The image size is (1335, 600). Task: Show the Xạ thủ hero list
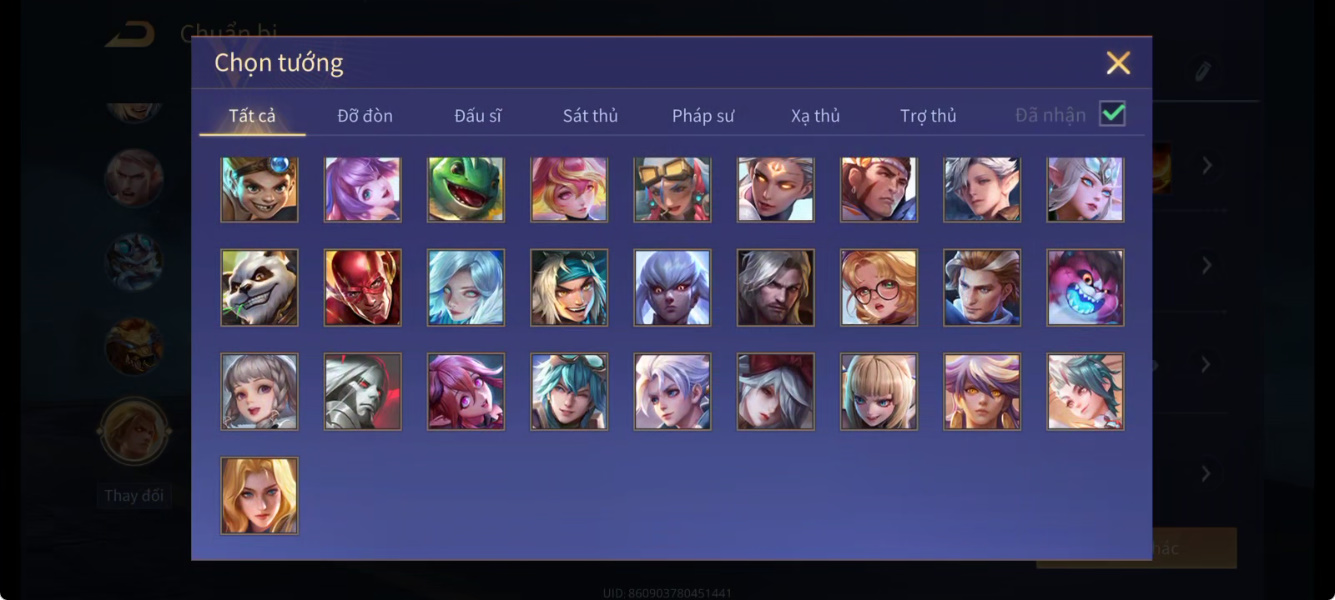(x=815, y=116)
